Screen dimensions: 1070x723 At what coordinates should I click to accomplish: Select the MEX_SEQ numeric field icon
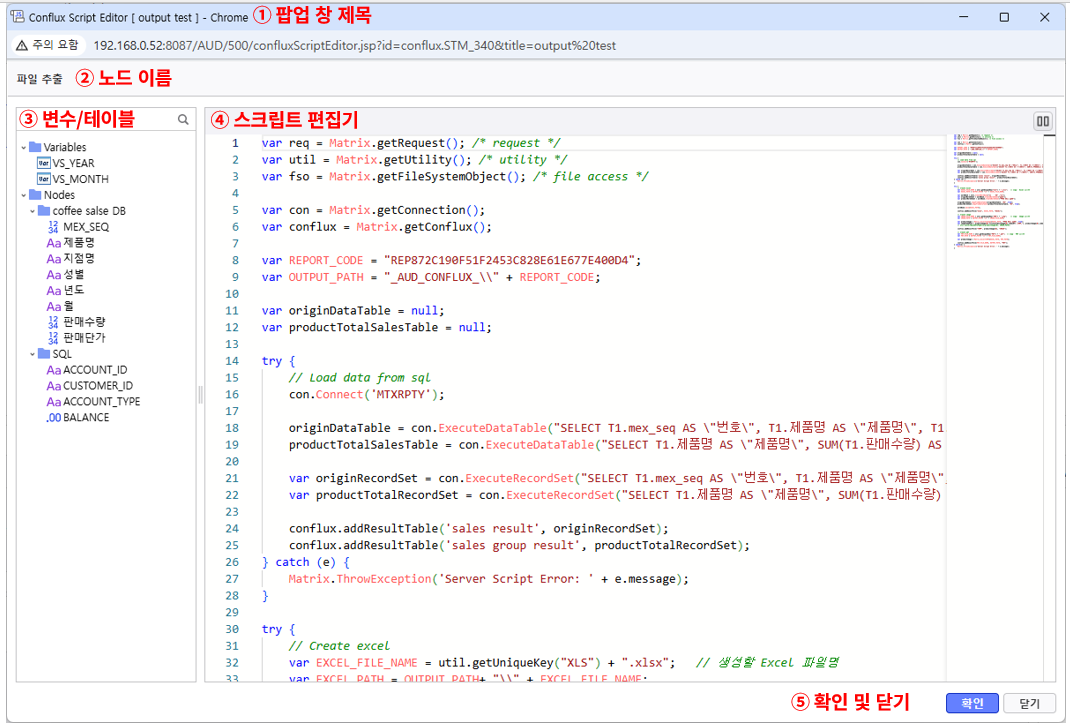[x=53, y=227]
